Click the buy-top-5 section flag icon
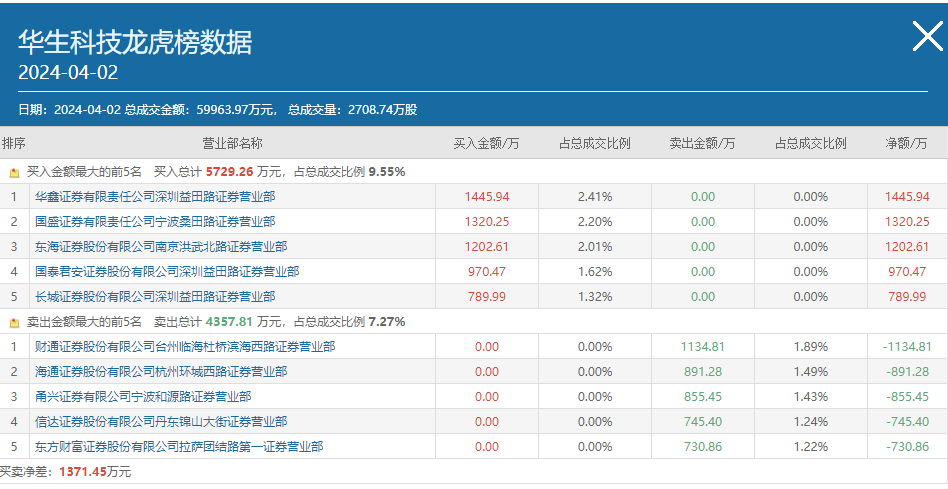The height and width of the screenshot is (489, 948). (15, 173)
